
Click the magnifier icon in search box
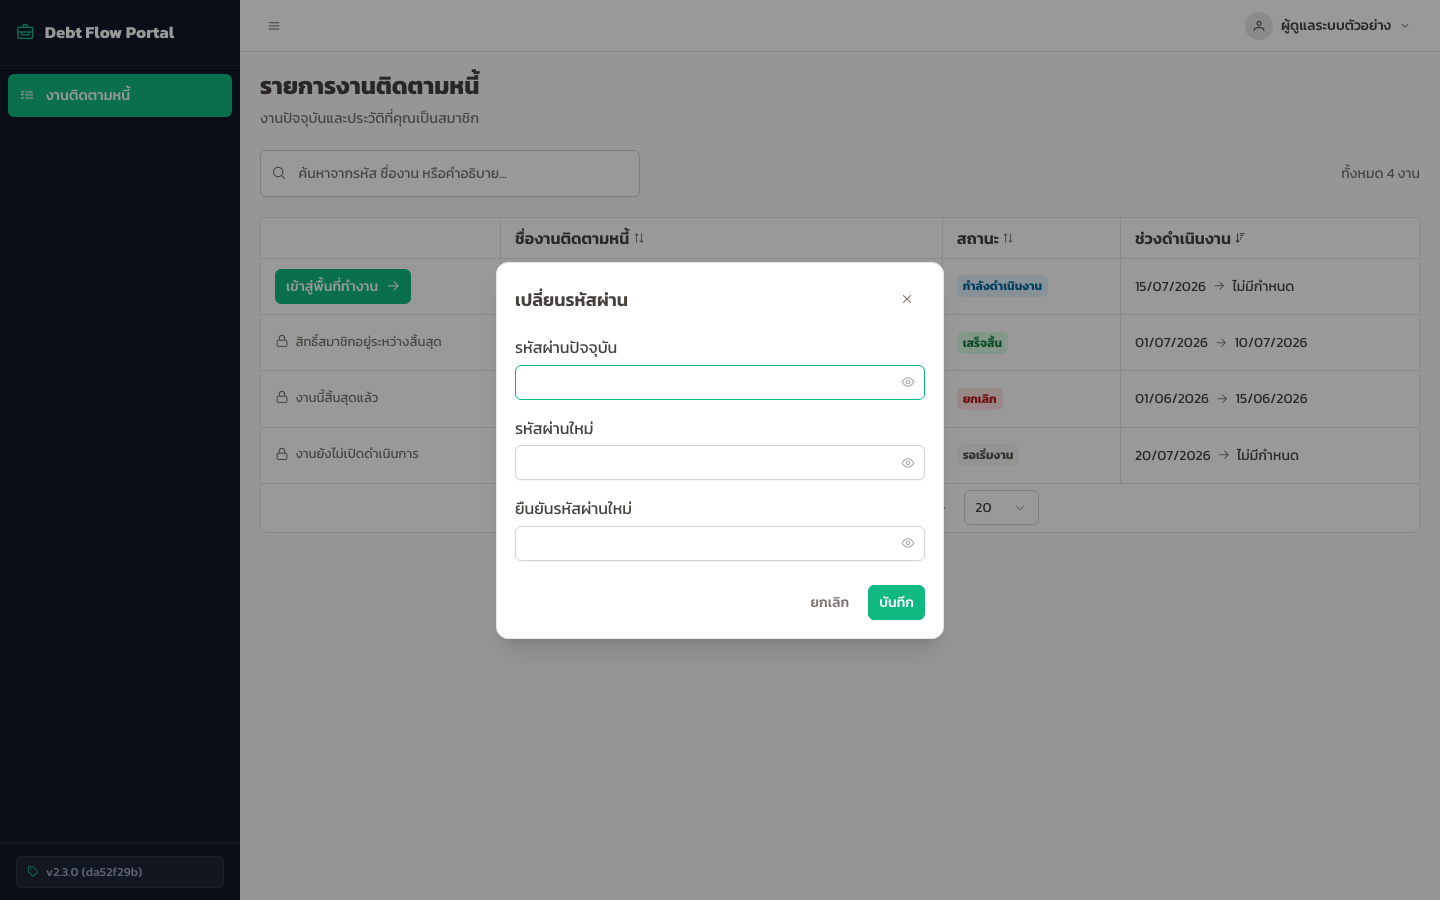279,173
